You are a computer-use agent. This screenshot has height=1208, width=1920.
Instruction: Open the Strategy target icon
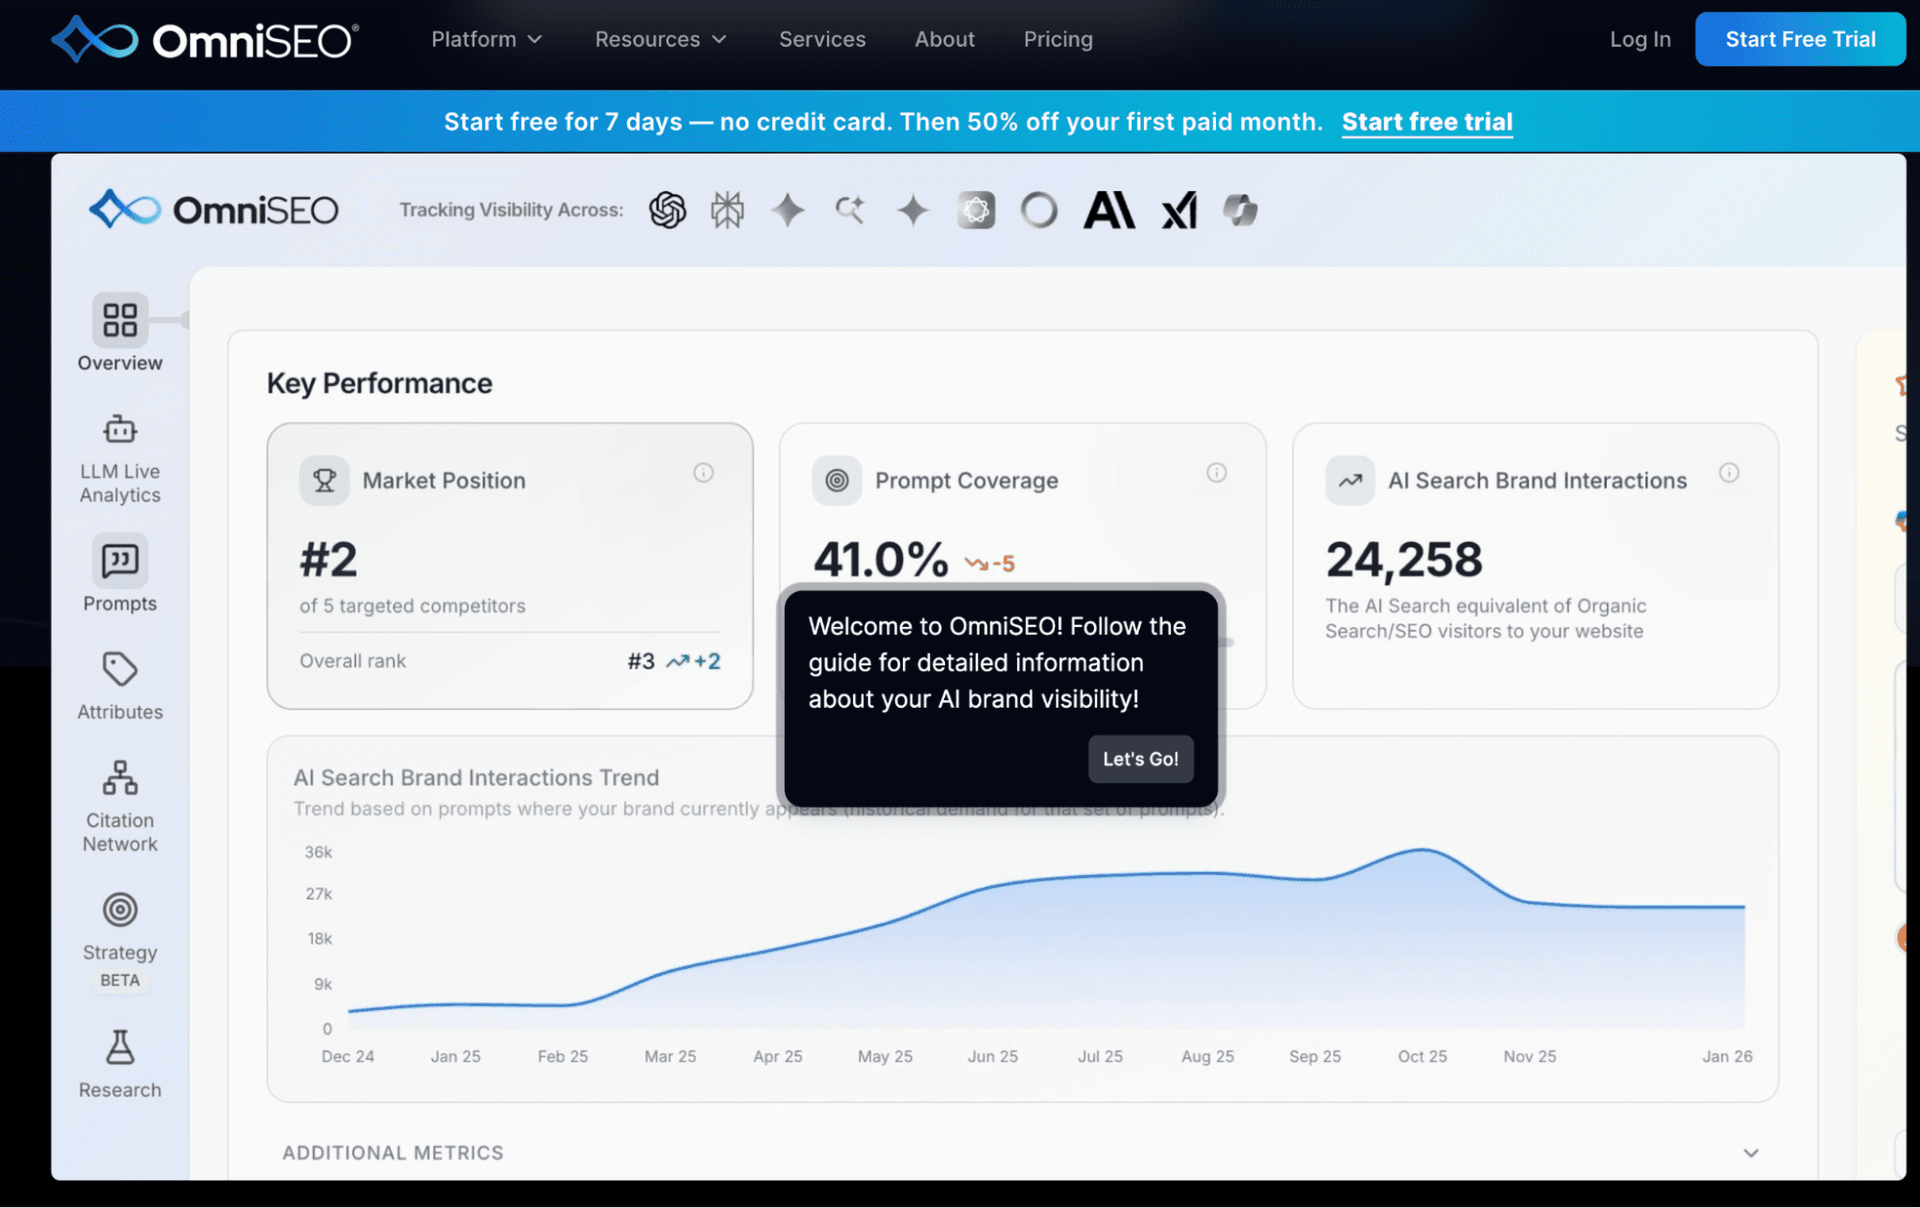pyautogui.click(x=120, y=910)
